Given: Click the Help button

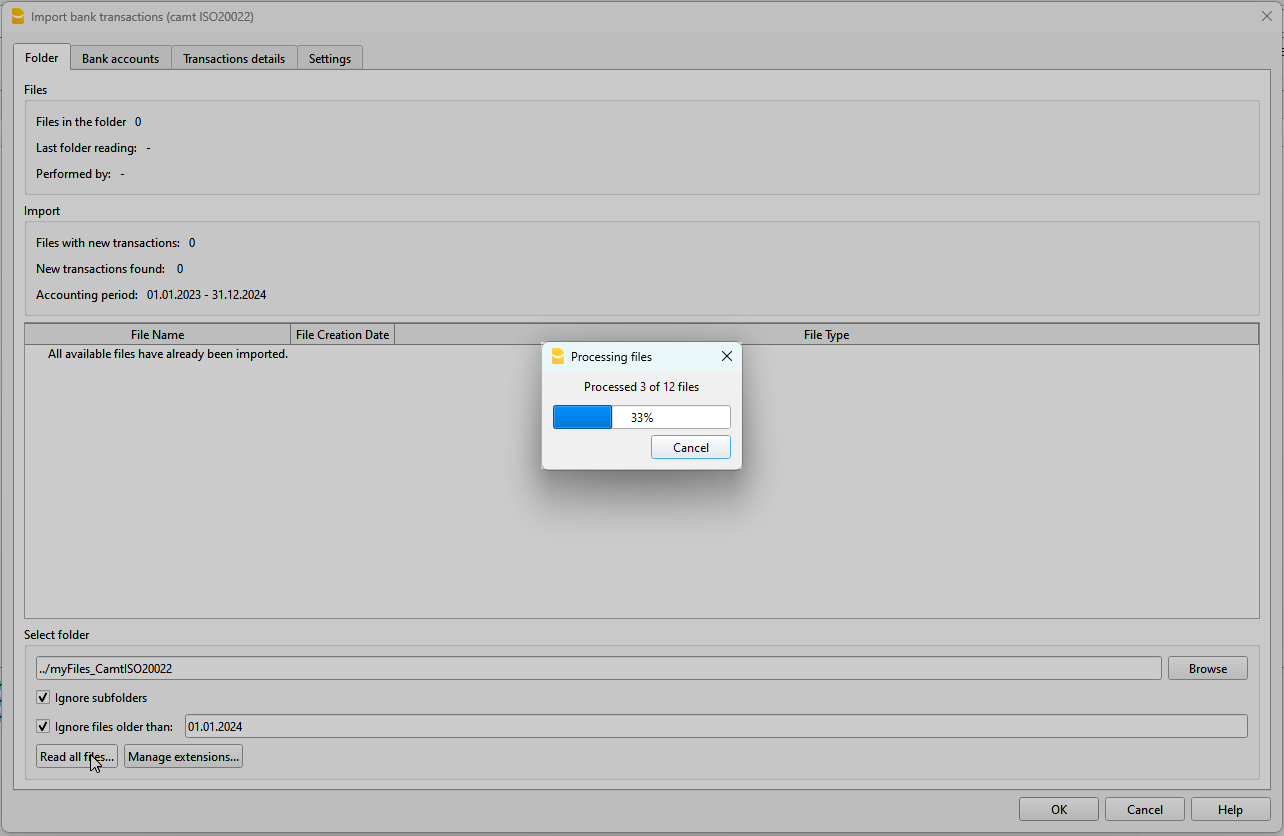Looking at the screenshot, I should tap(1230, 808).
